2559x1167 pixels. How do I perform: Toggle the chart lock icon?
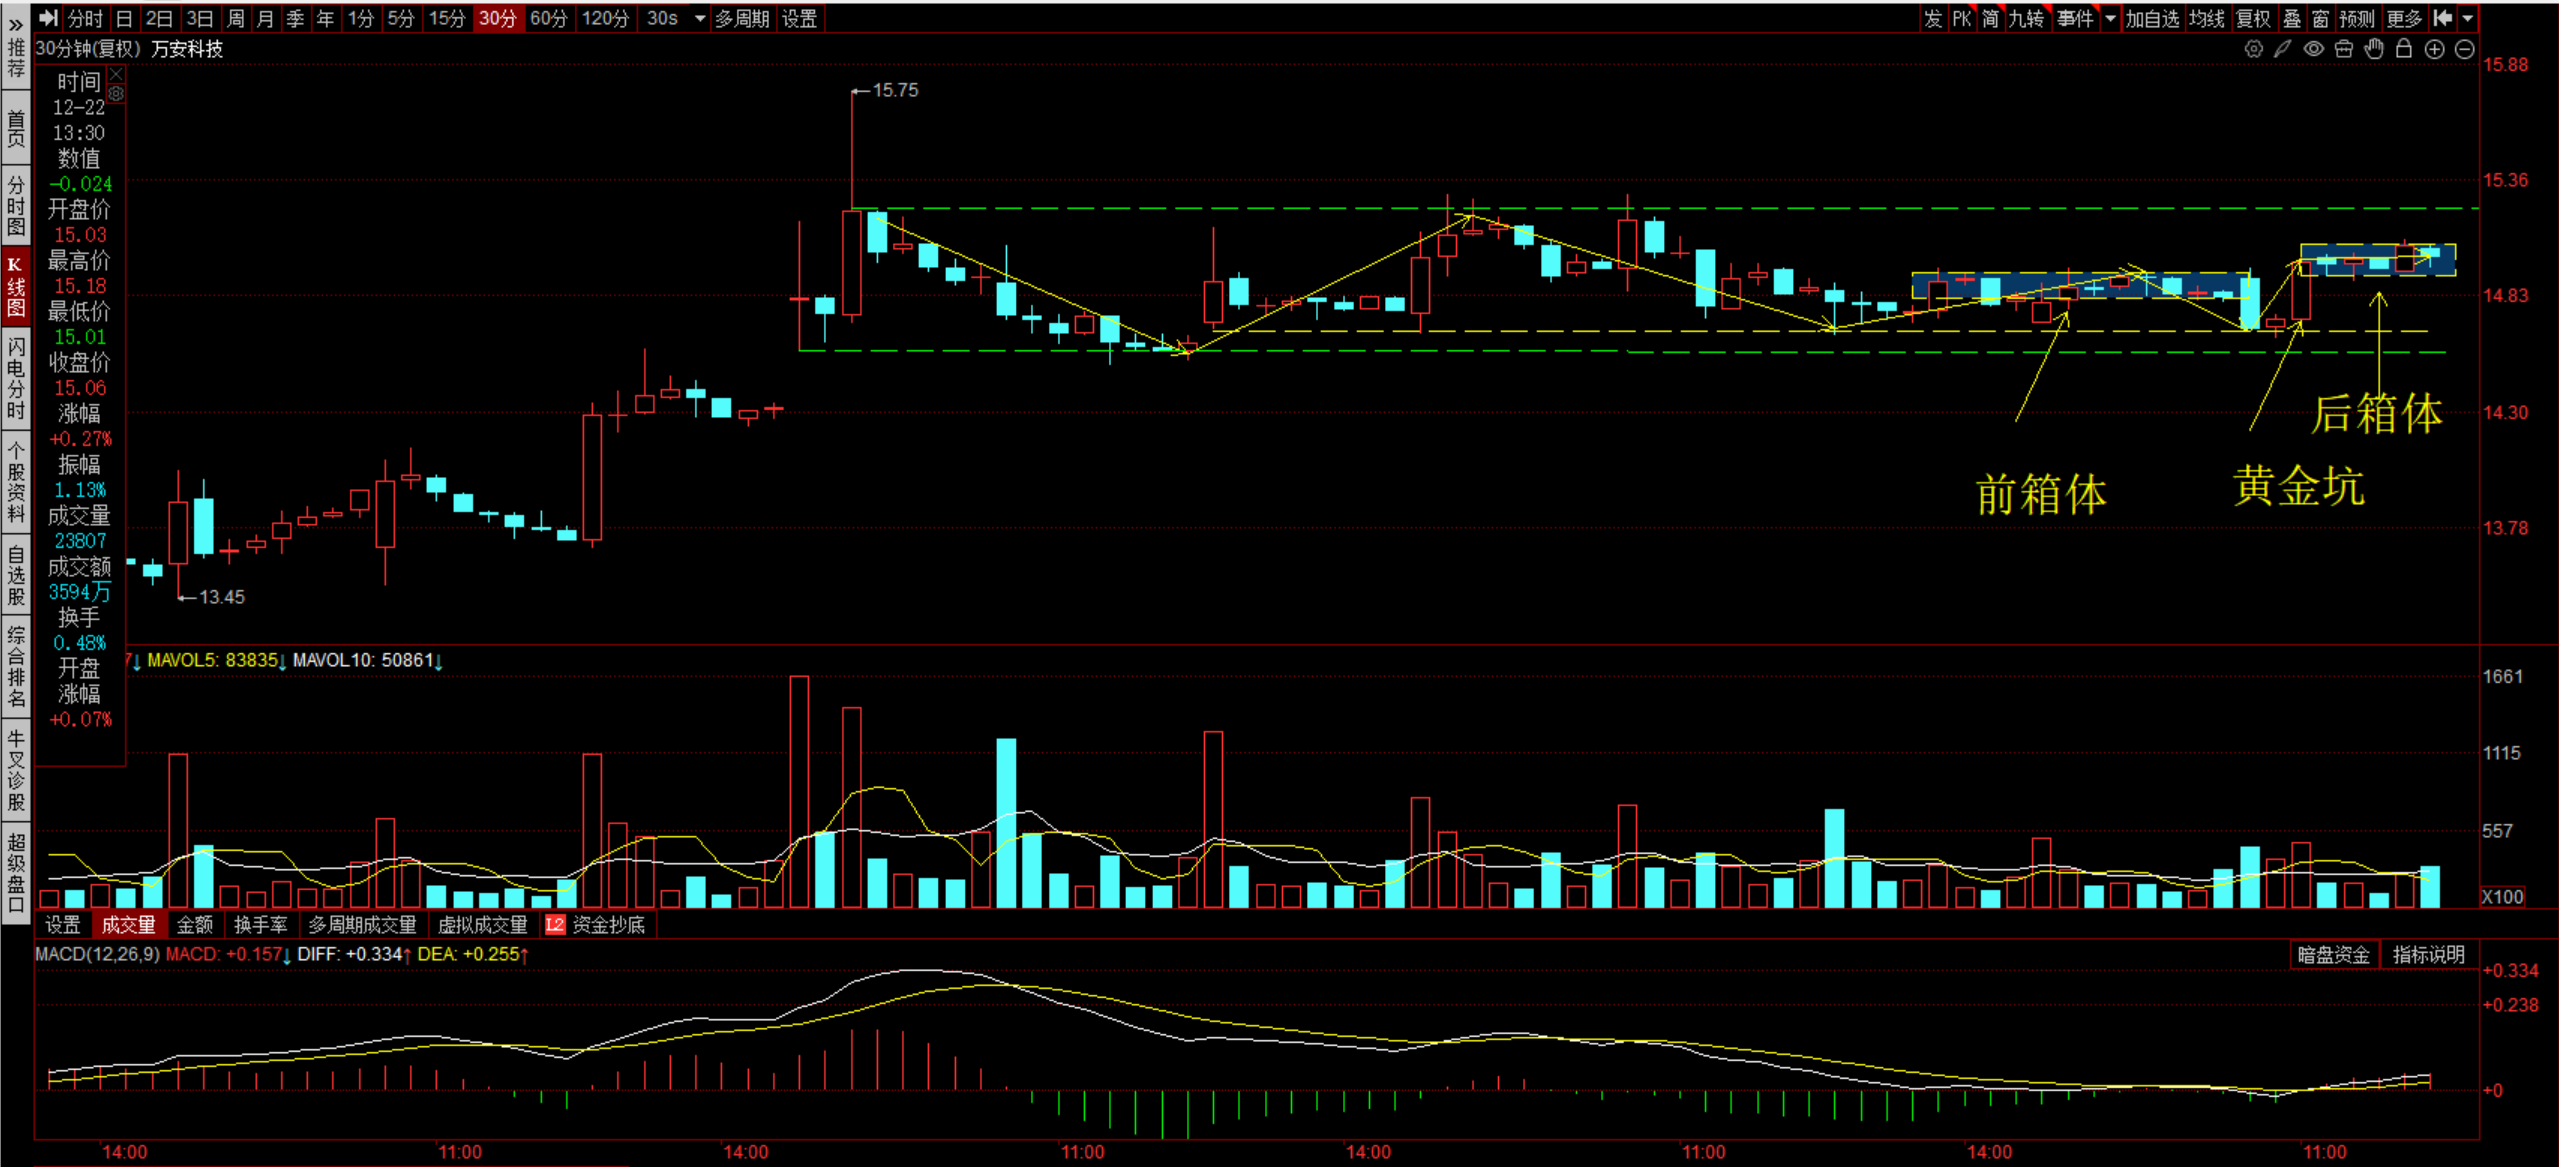[2404, 49]
